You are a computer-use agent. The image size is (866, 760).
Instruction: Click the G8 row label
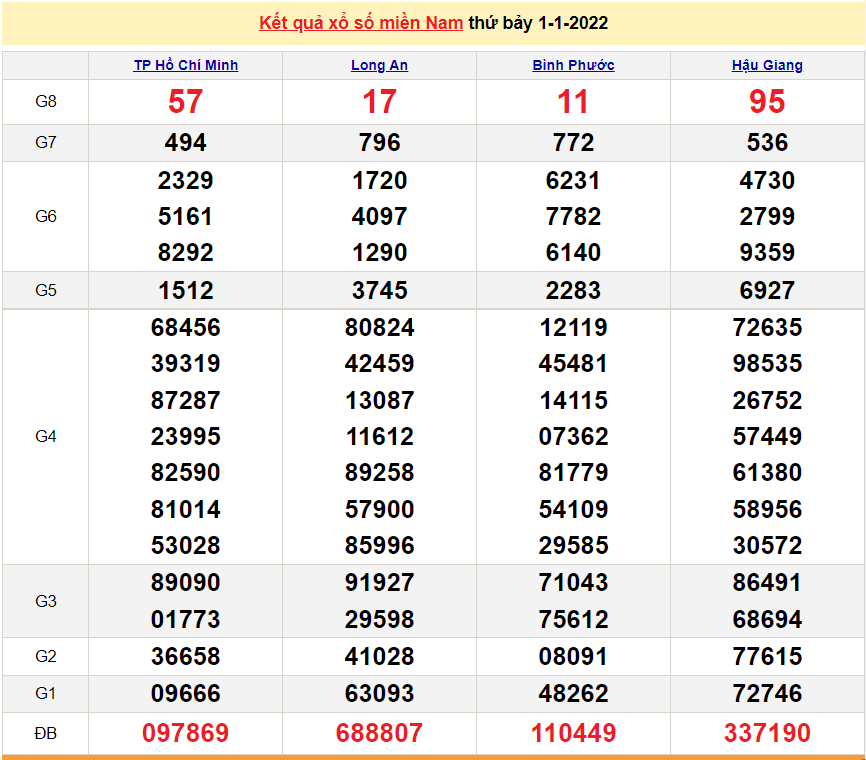tap(46, 102)
